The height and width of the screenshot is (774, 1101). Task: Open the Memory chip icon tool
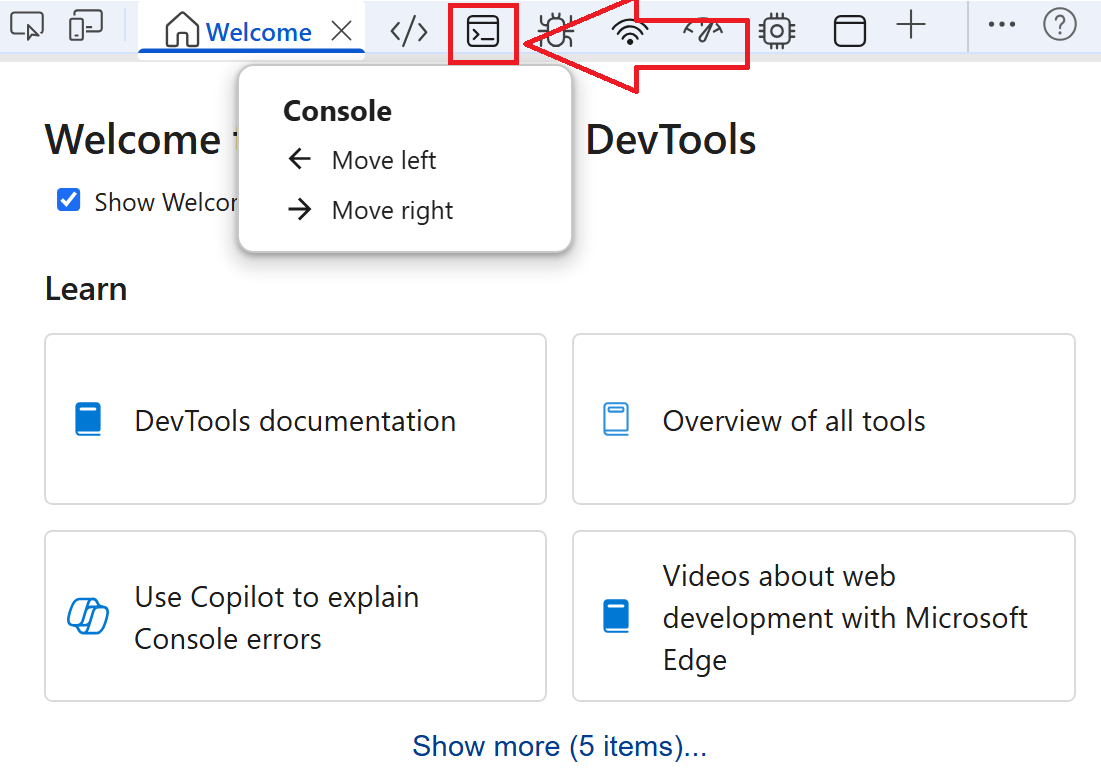point(777,31)
